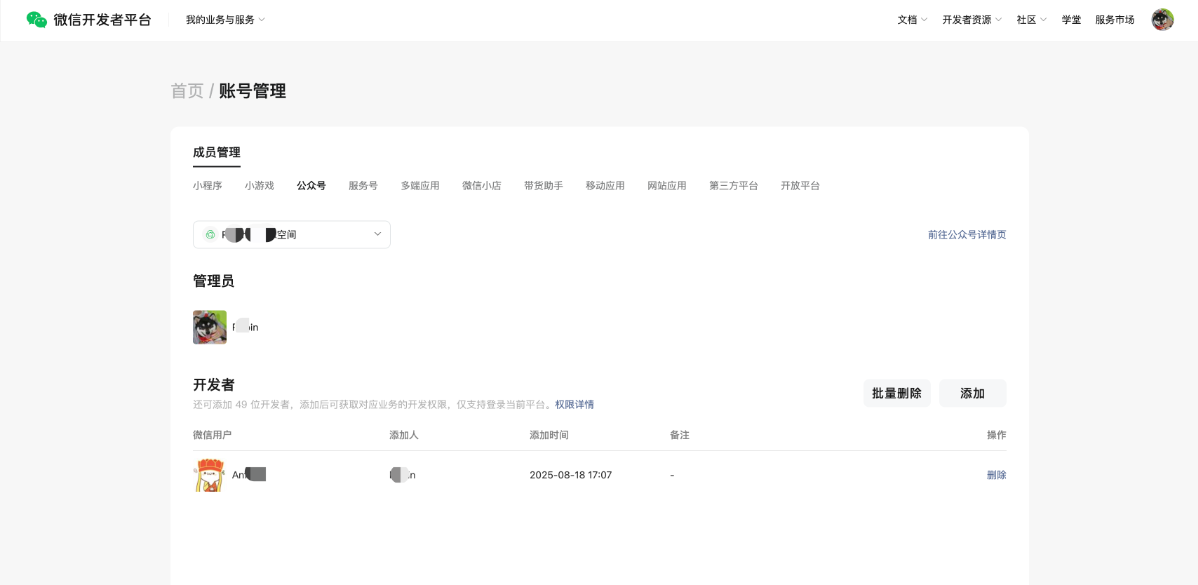
Task: Switch to the 小游戏 tab
Action: tap(259, 186)
